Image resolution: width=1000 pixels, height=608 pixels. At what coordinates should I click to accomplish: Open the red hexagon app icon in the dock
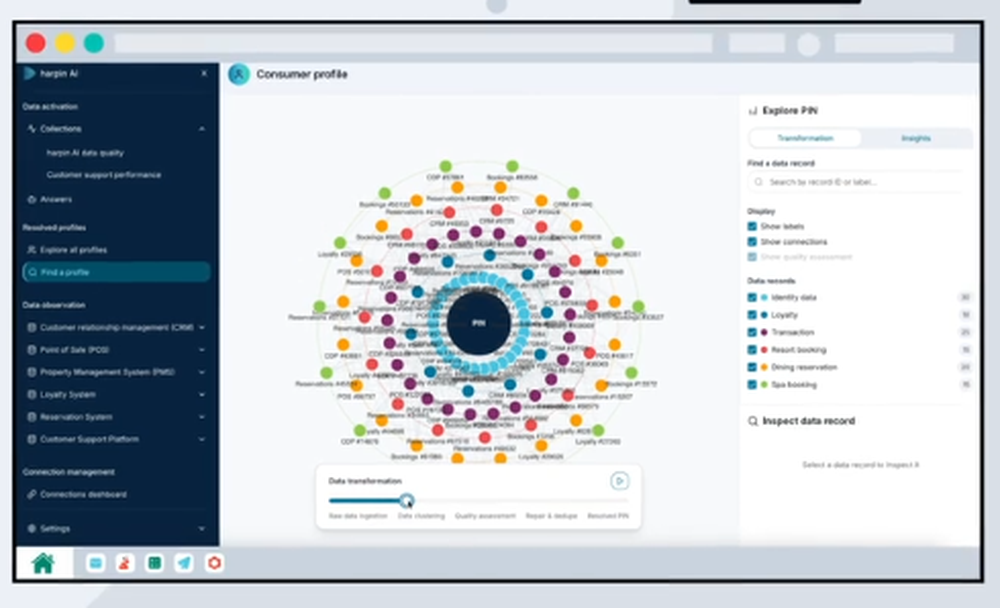[x=214, y=563]
